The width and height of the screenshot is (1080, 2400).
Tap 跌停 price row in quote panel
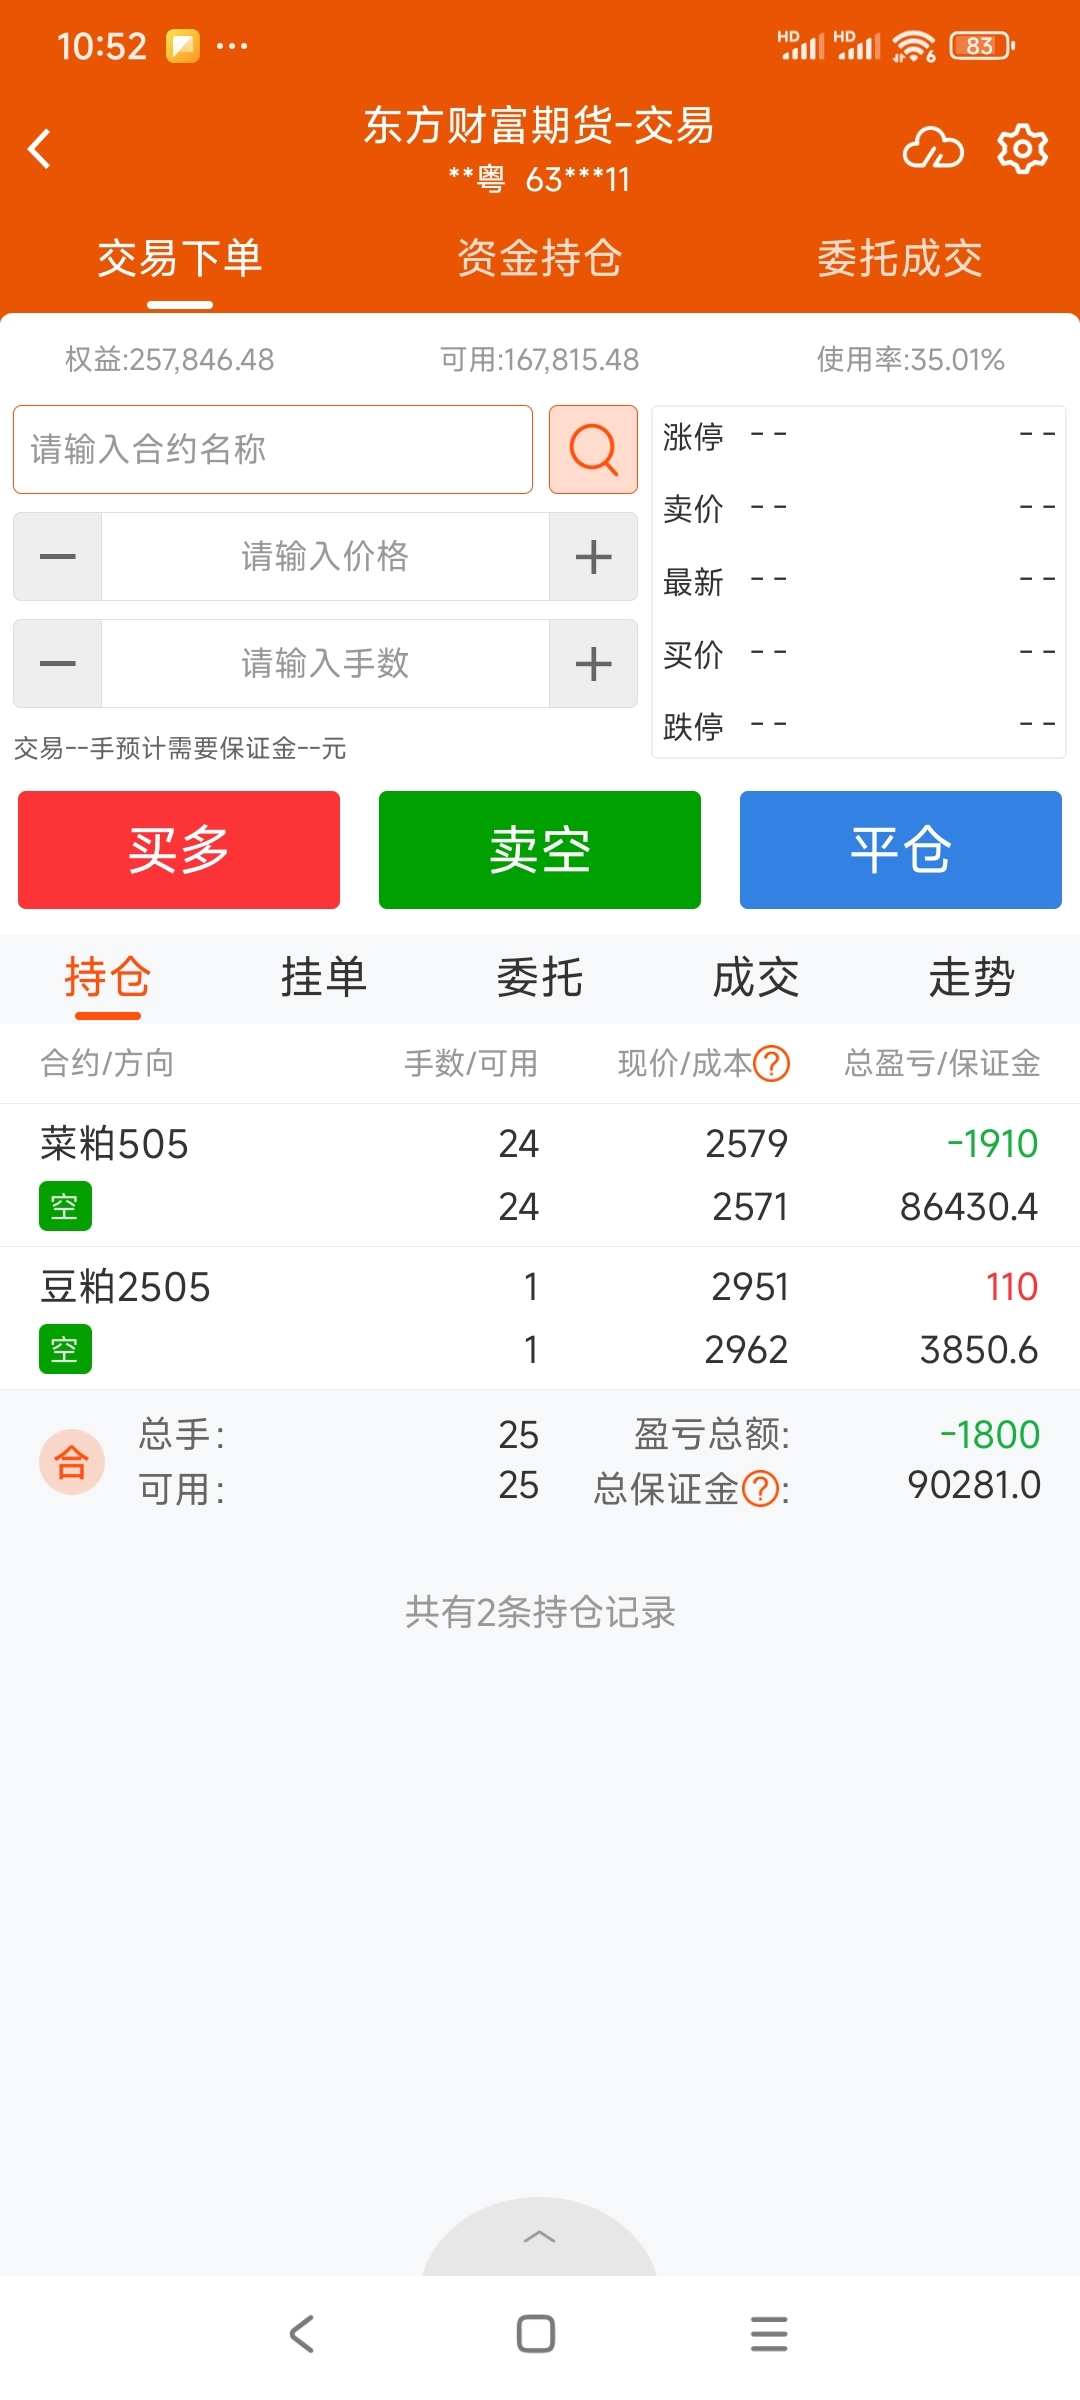pyautogui.click(x=859, y=726)
